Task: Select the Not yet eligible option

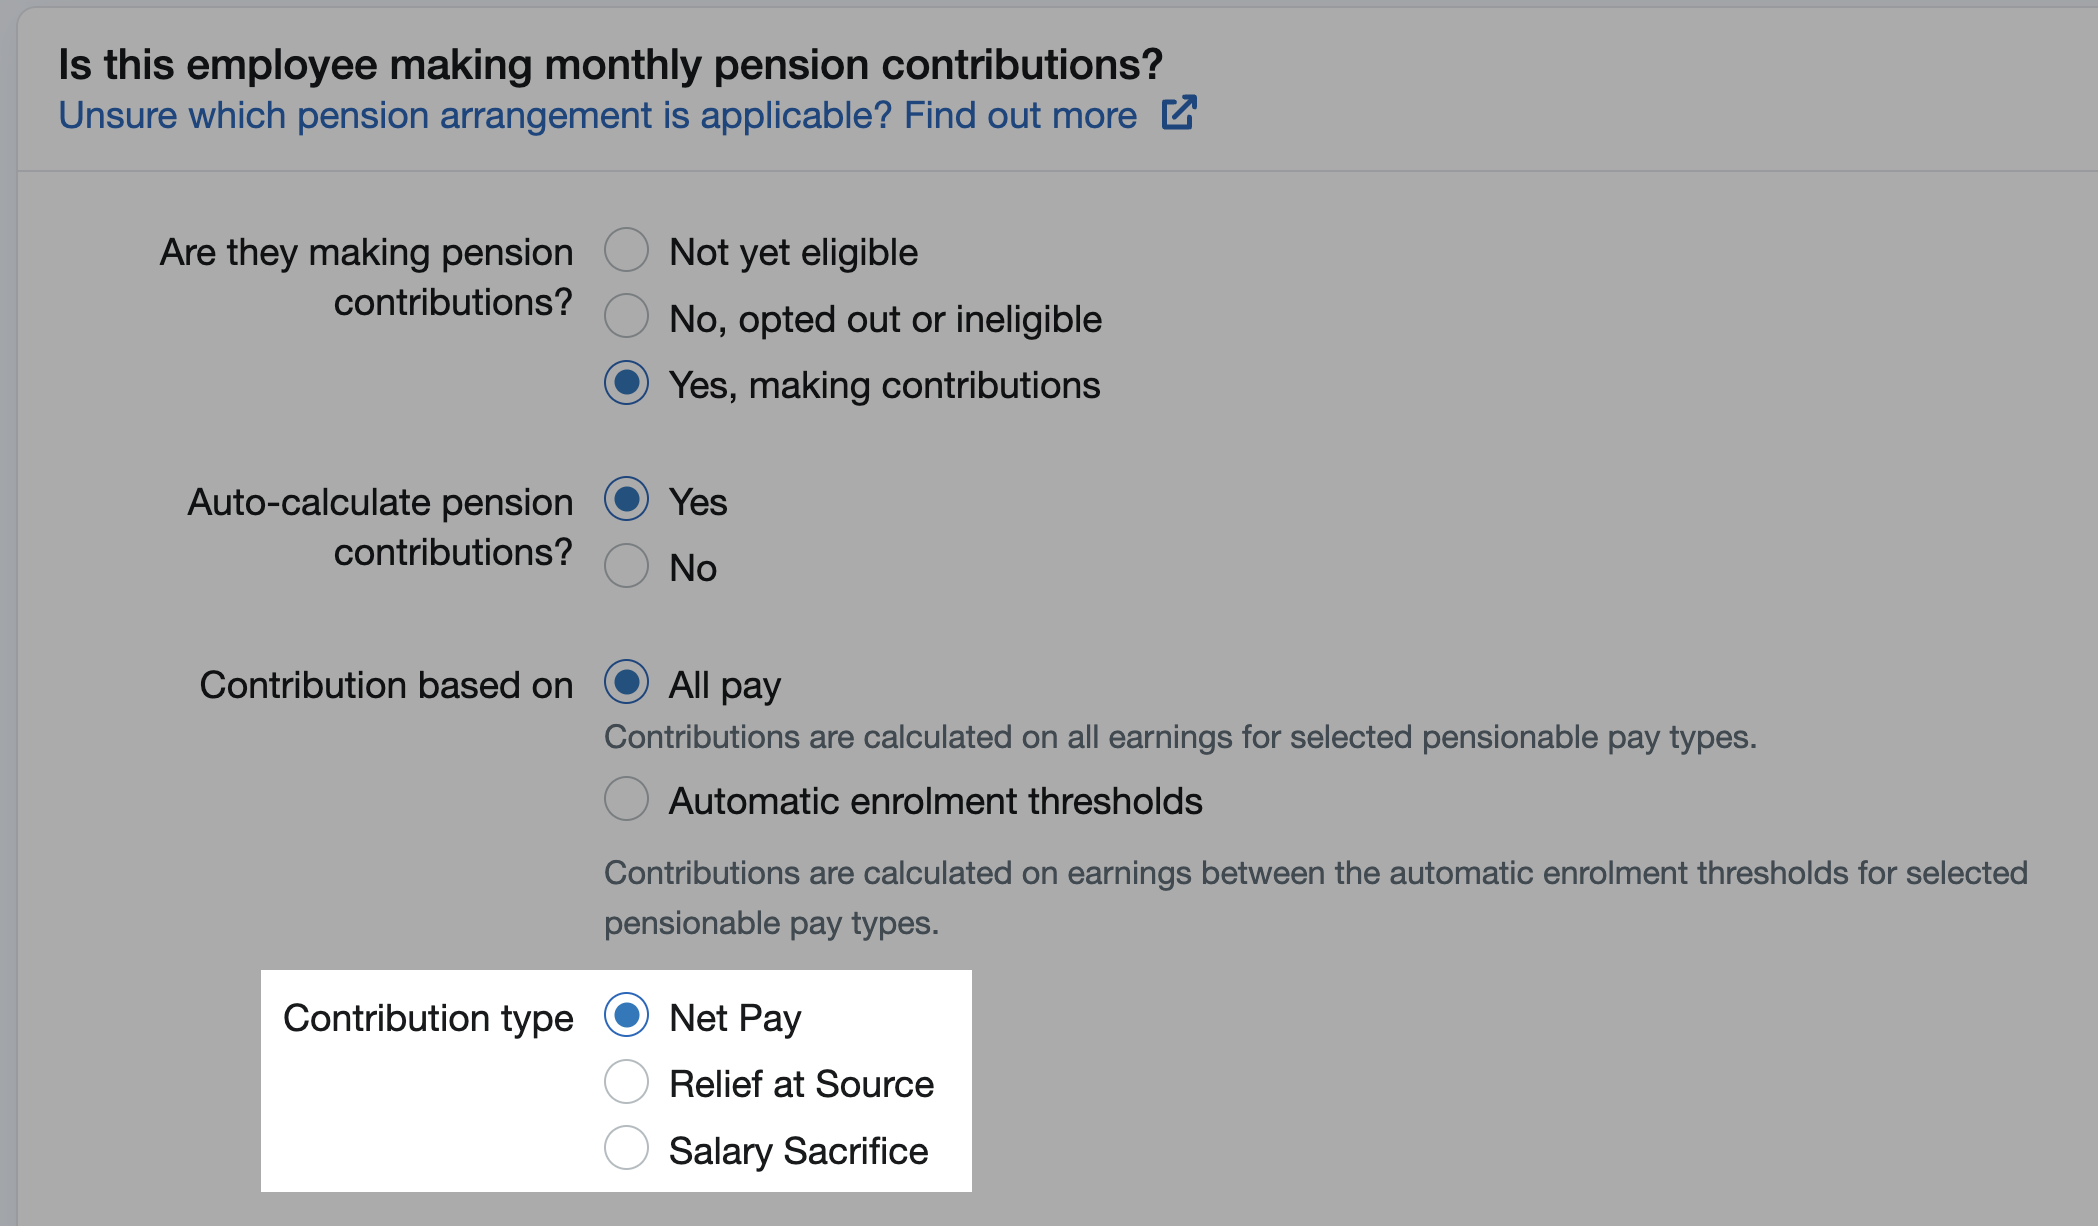Action: 626,250
